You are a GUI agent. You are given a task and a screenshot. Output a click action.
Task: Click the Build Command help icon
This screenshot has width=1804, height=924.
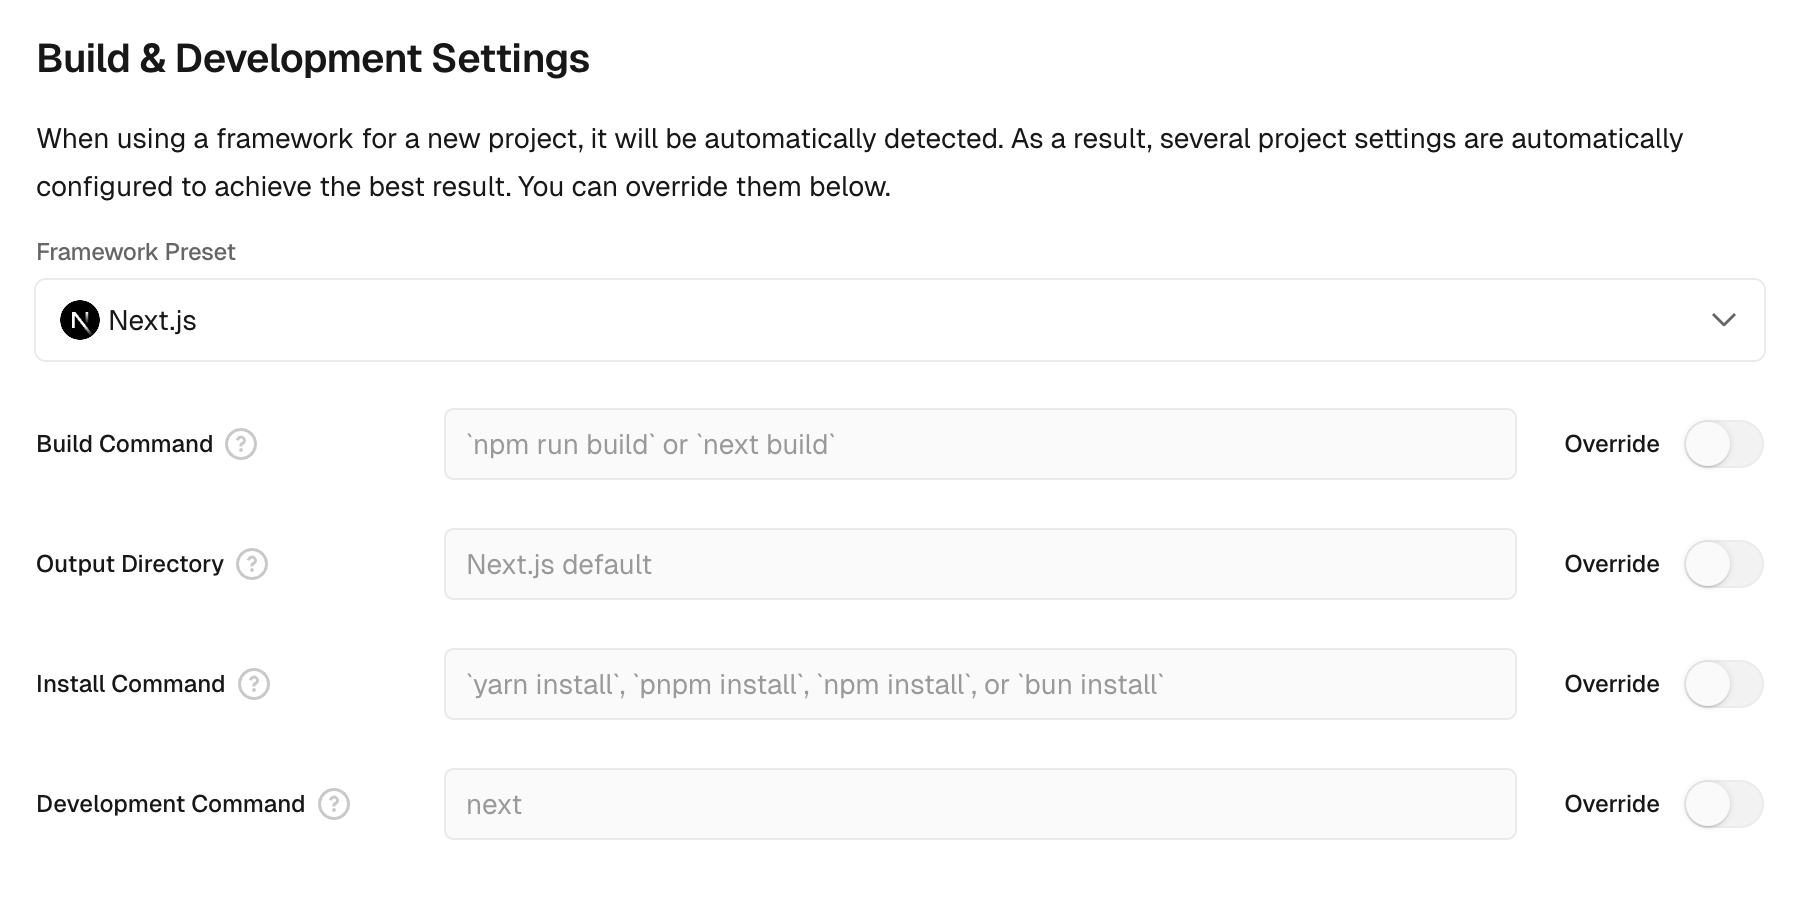tap(241, 444)
